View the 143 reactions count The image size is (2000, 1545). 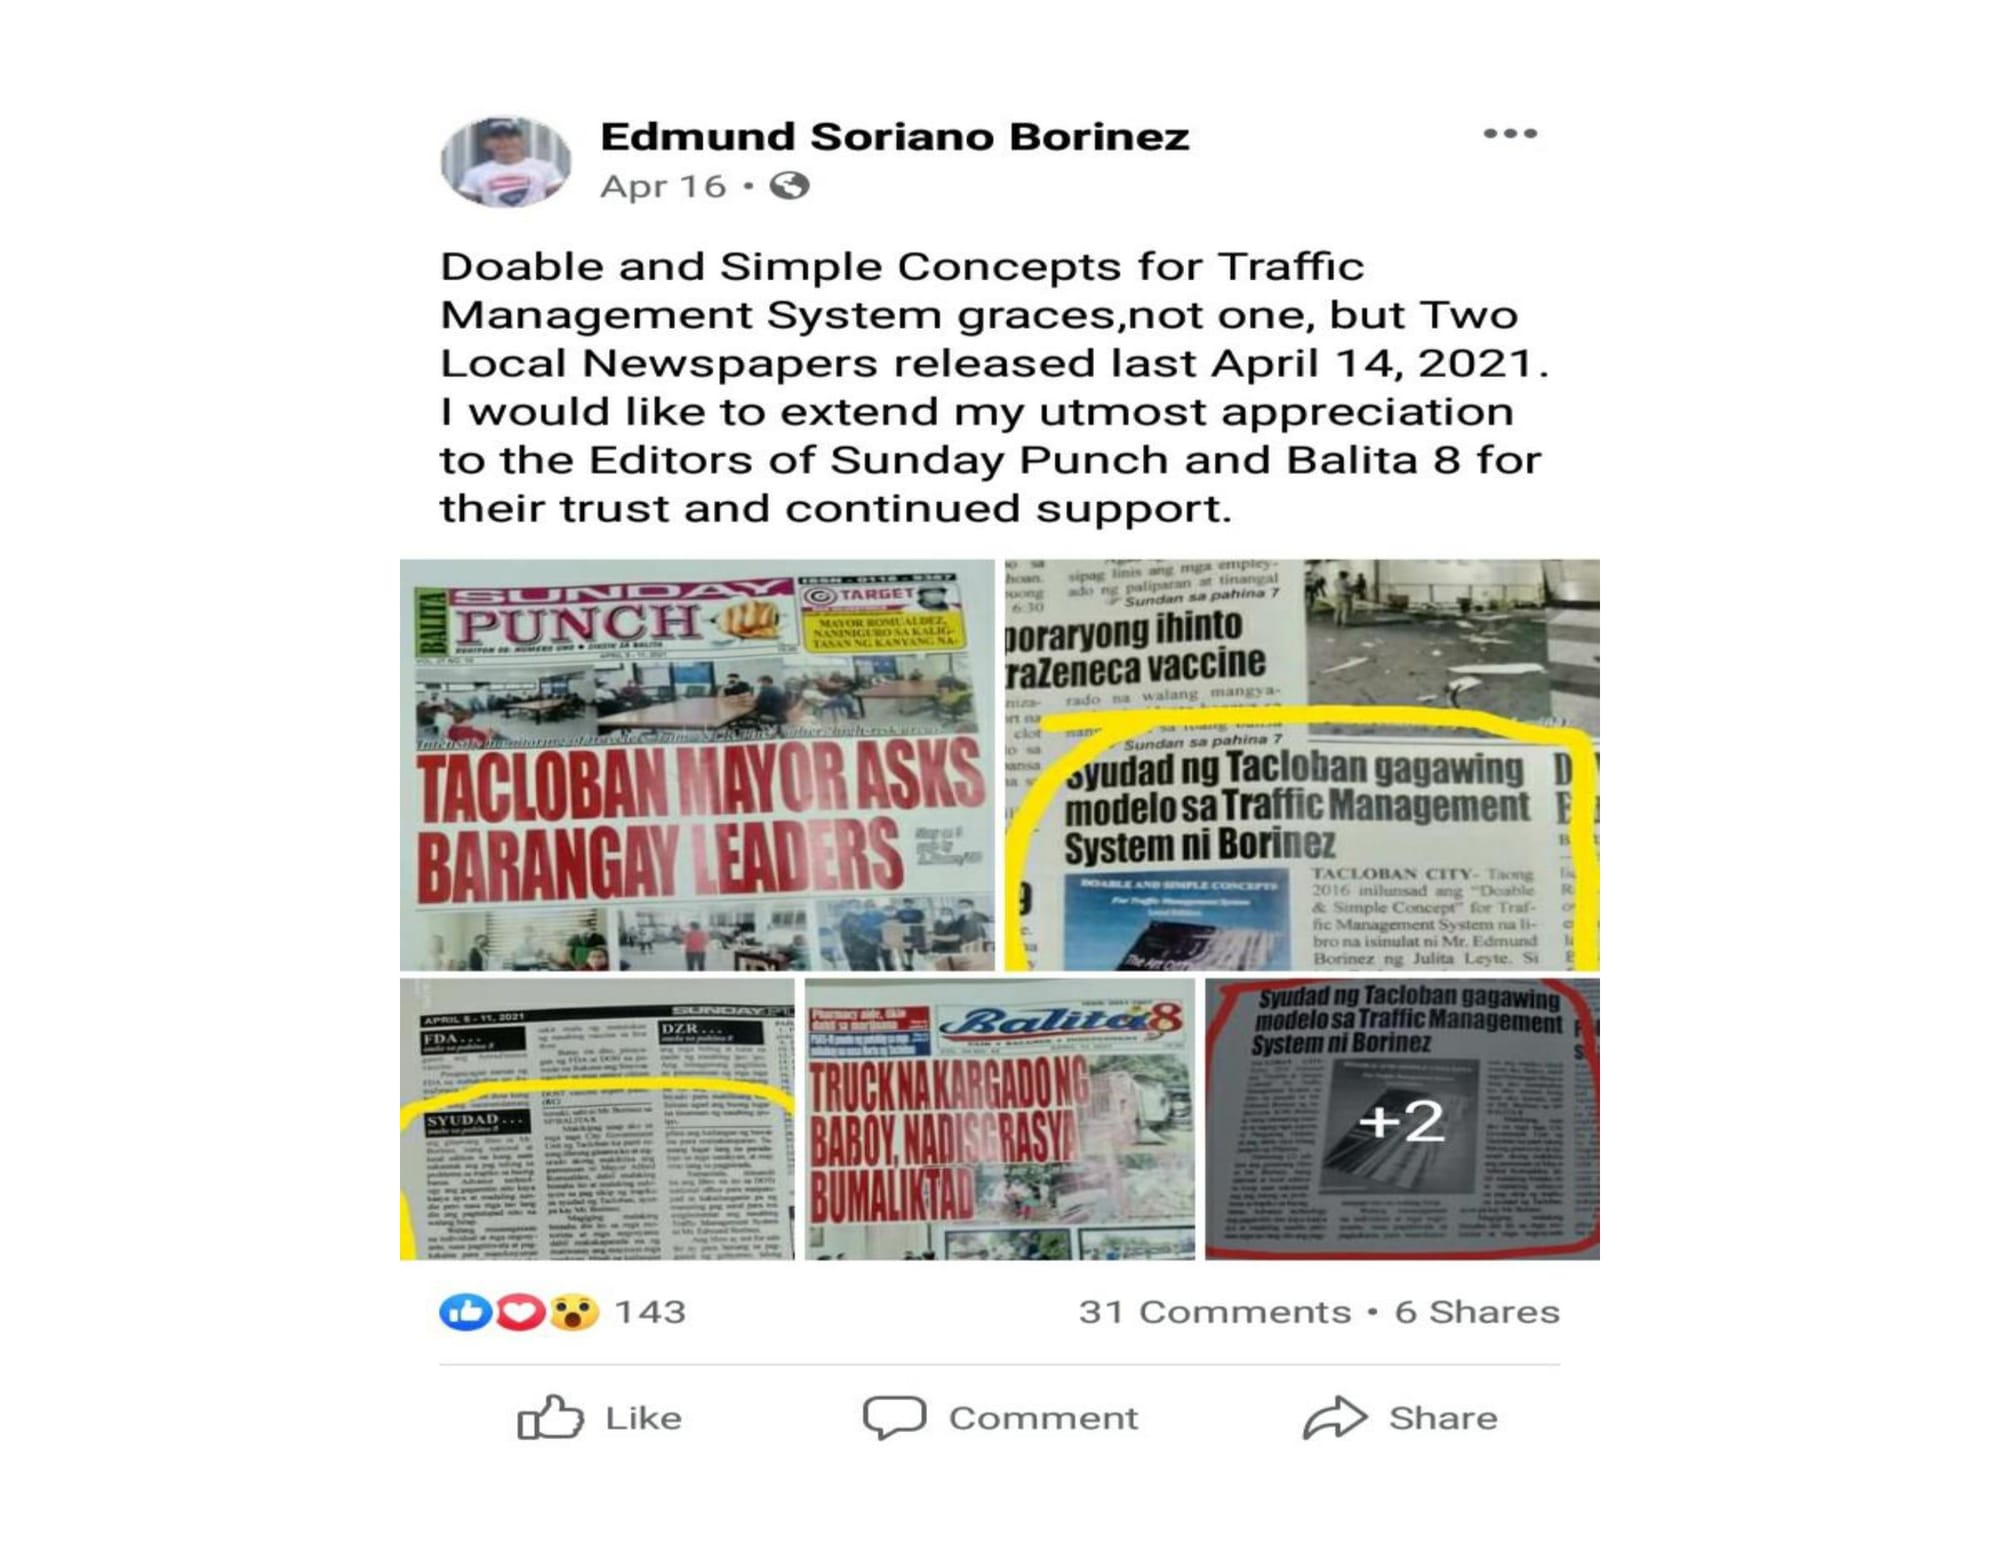click(650, 1311)
